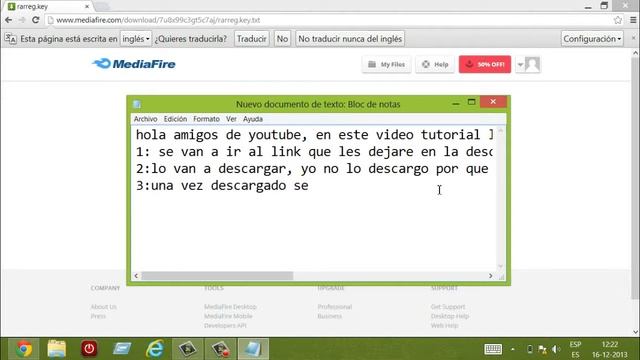Open the user avatar on MediaFire
The height and width of the screenshot is (360, 640).
click(x=532, y=64)
